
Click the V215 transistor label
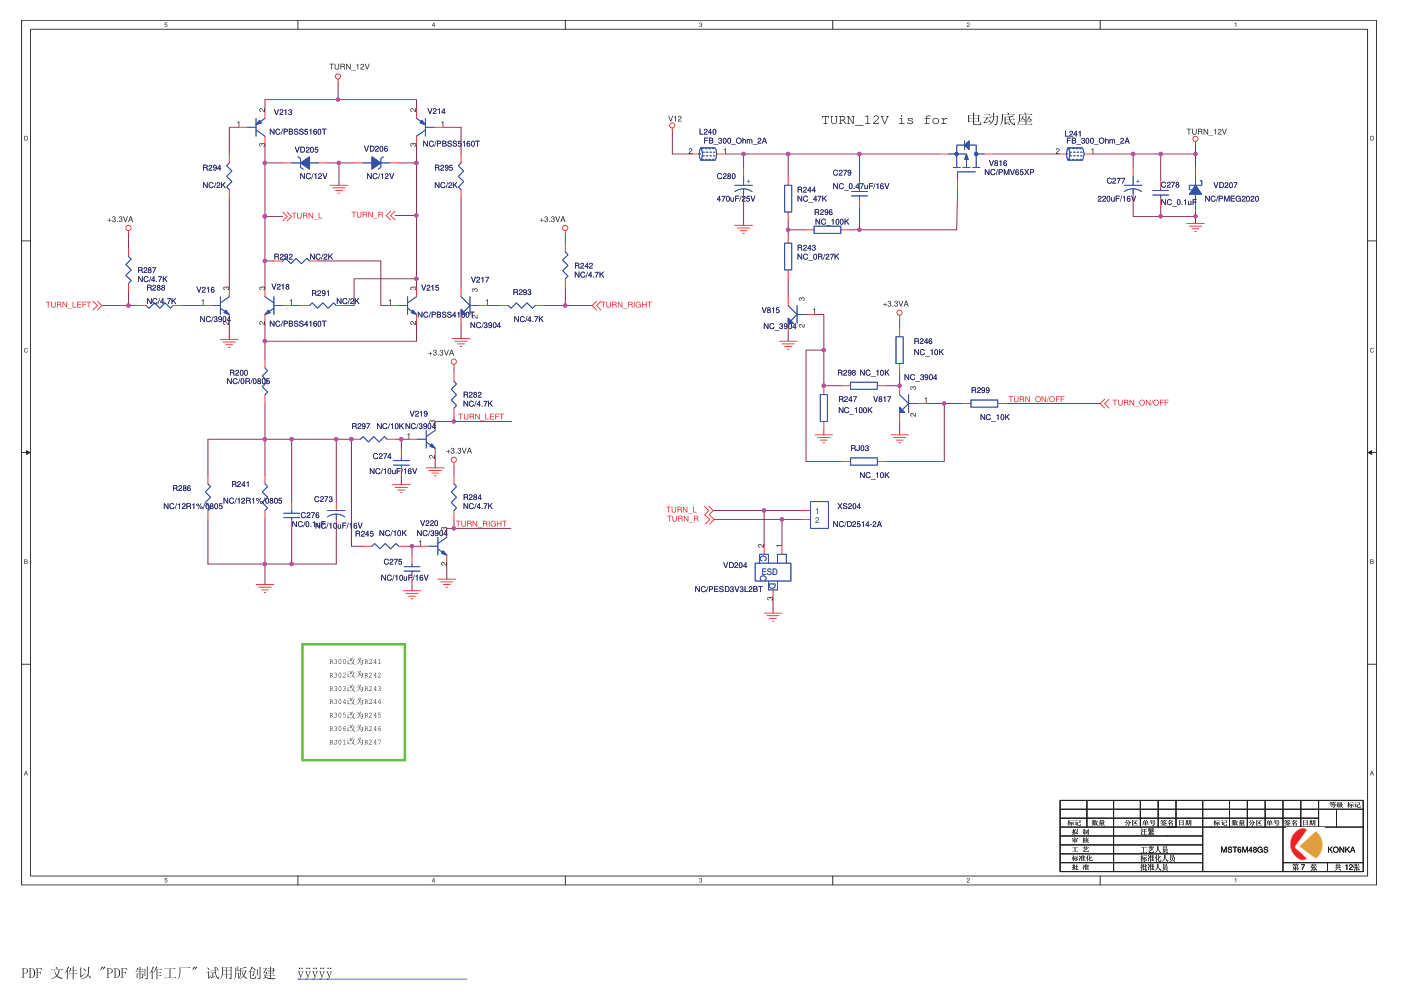coord(430,288)
